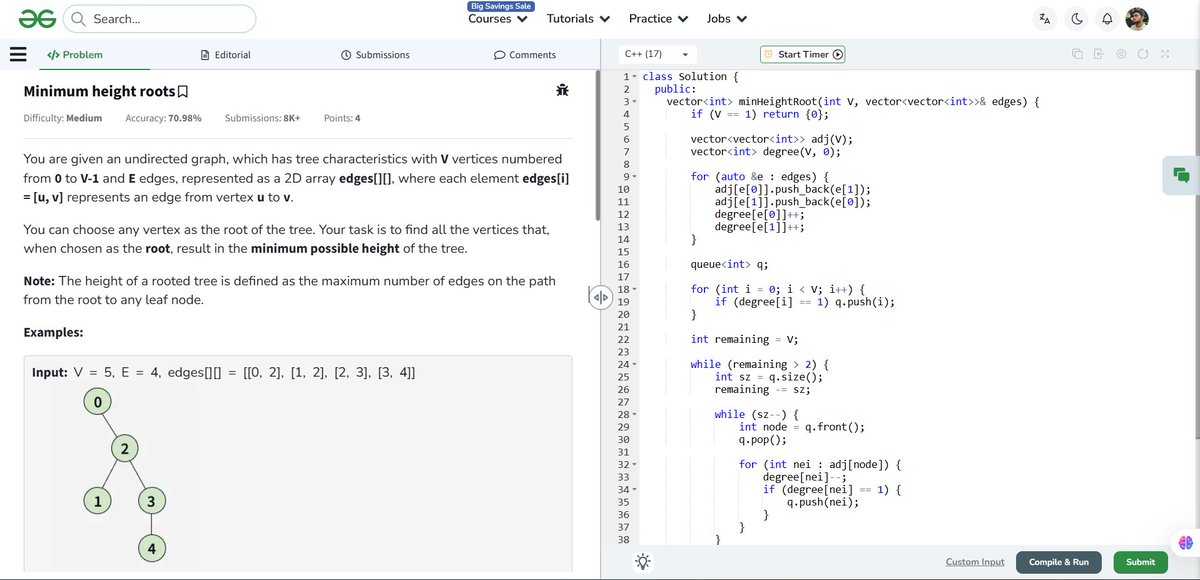The width and height of the screenshot is (1200, 580).
Task: Click the Big Savings Sale badge
Action: (502, 6)
